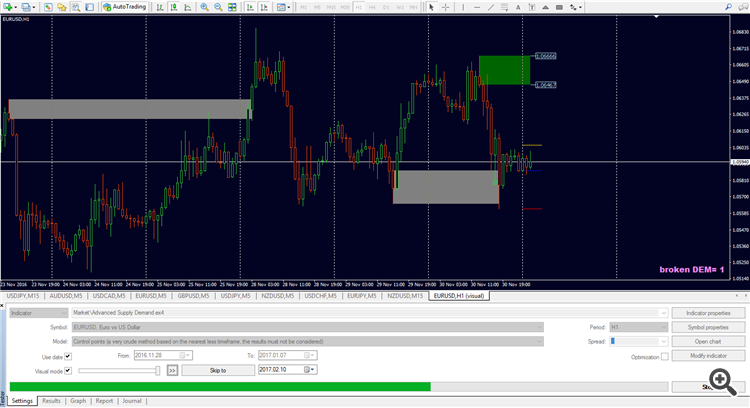Screen dimensions: 750x408
Task: Switch to the NZDUSD,M15 chart tab
Action: tap(405, 296)
